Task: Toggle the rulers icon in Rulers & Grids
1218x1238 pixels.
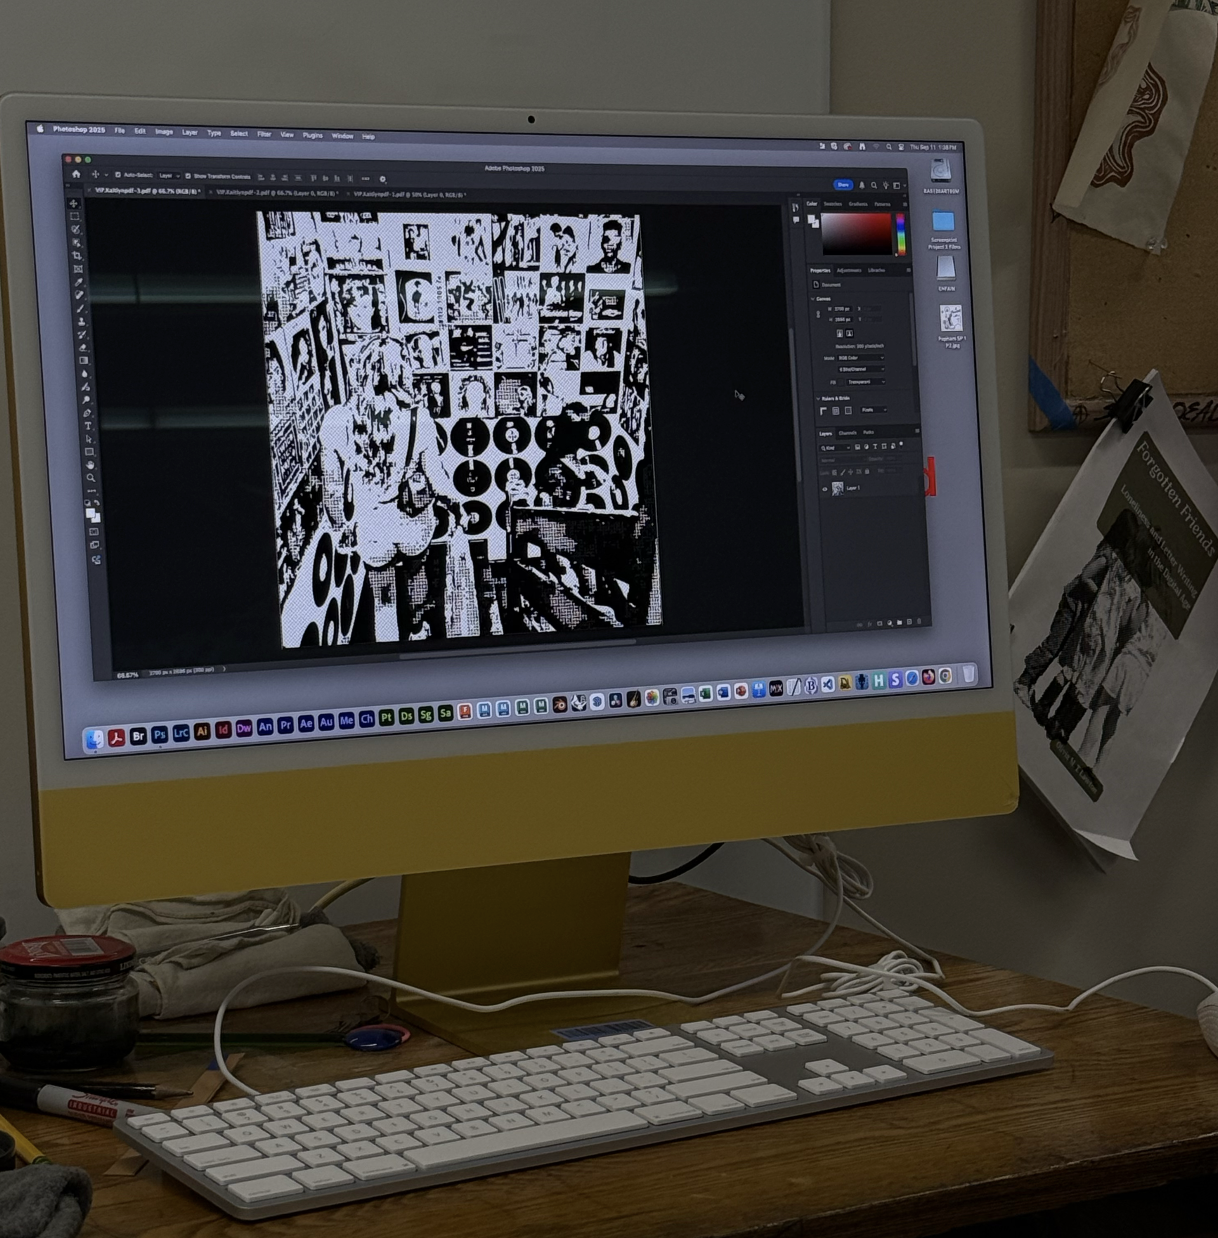Action: (x=823, y=411)
